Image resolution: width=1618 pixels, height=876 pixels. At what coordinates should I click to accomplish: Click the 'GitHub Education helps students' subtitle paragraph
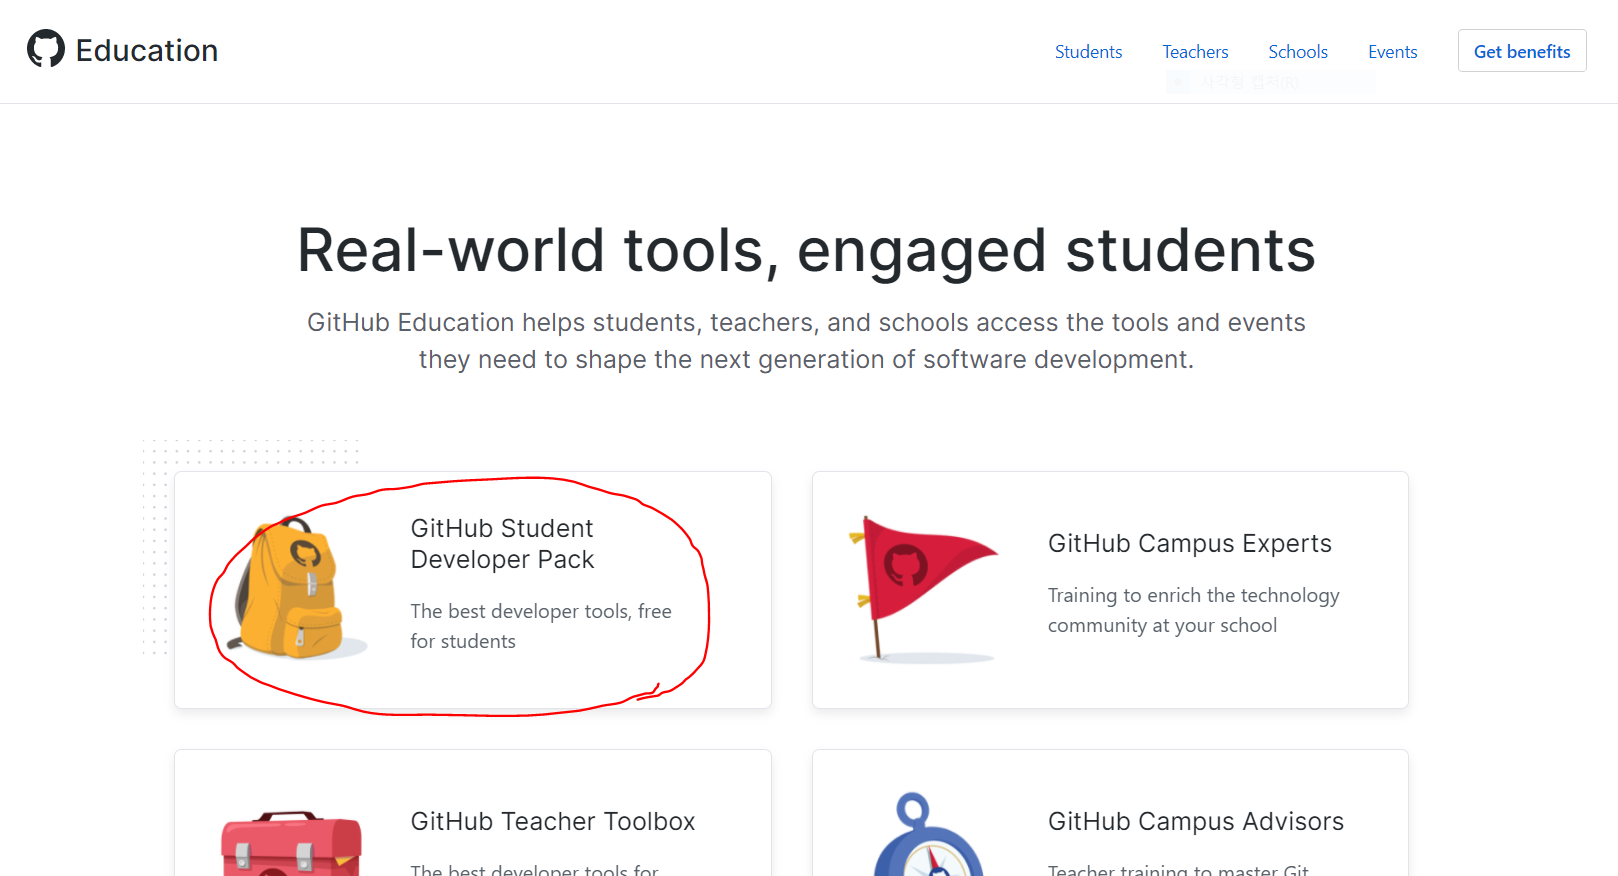[x=806, y=341]
